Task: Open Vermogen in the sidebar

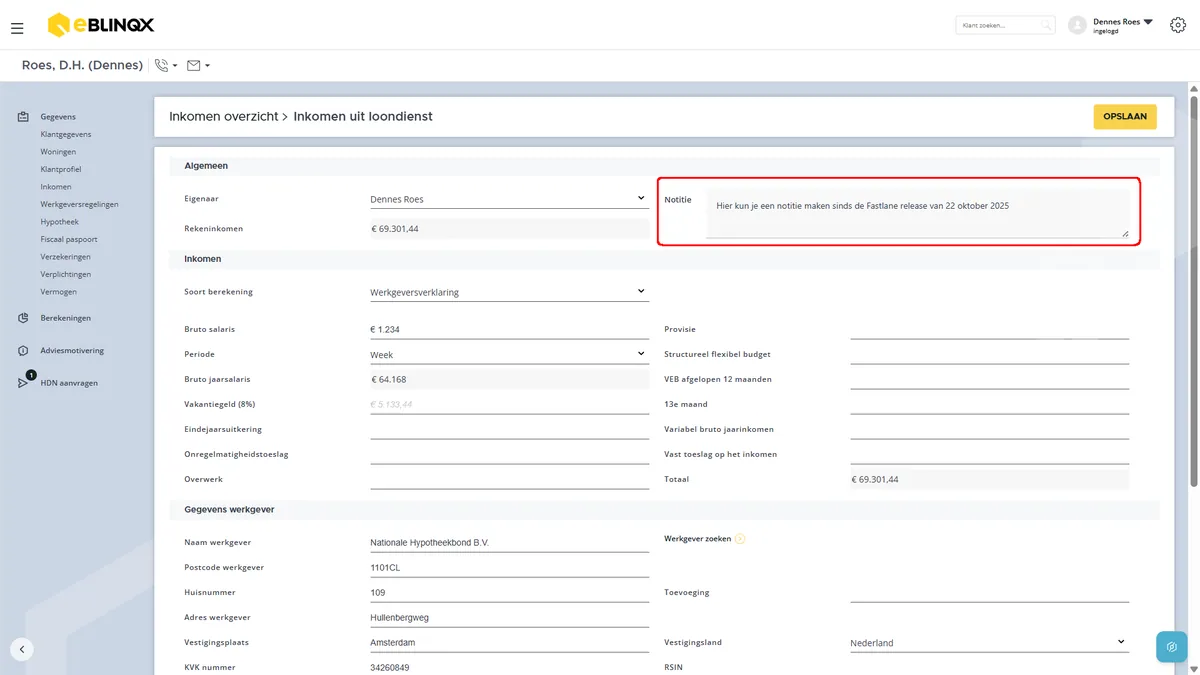Action: 59,292
